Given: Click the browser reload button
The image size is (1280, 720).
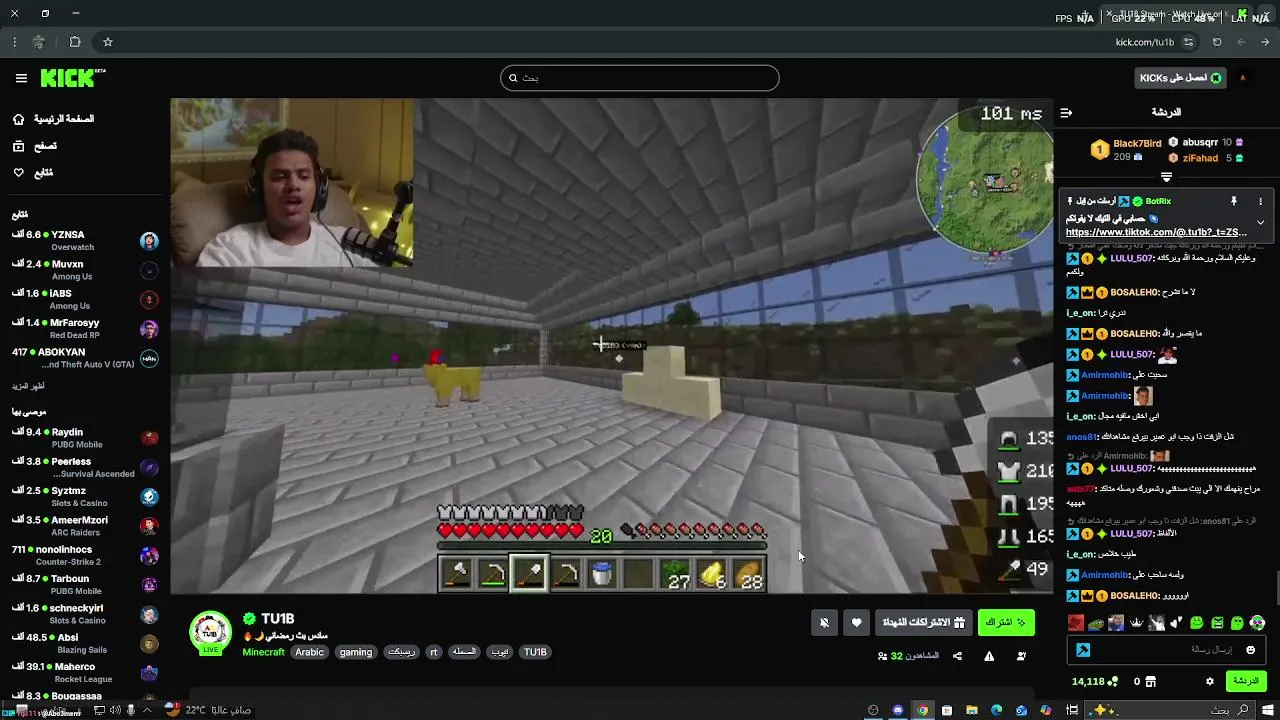Looking at the screenshot, I should (x=1217, y=42).
